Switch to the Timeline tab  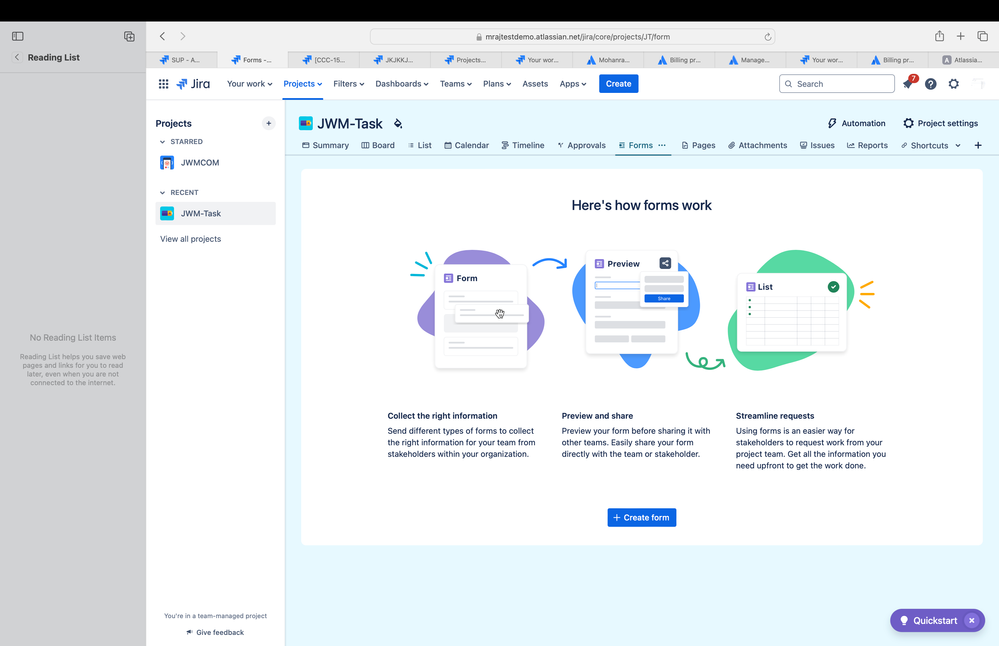click(522, 145)
